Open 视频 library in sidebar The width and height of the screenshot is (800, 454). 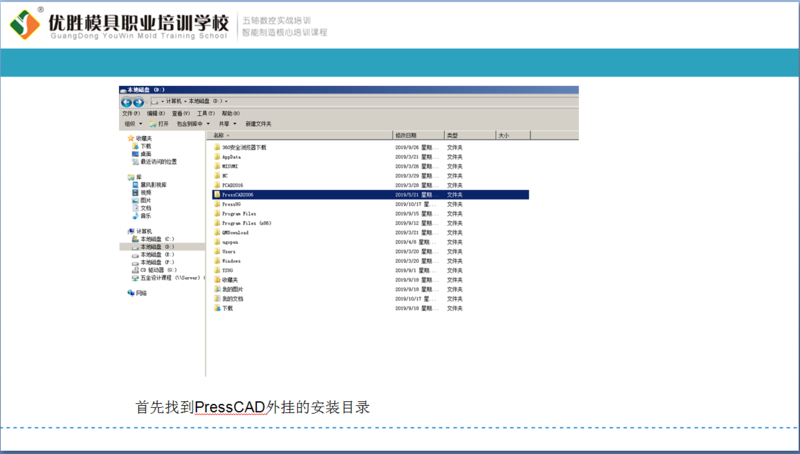tap(141, 192)
